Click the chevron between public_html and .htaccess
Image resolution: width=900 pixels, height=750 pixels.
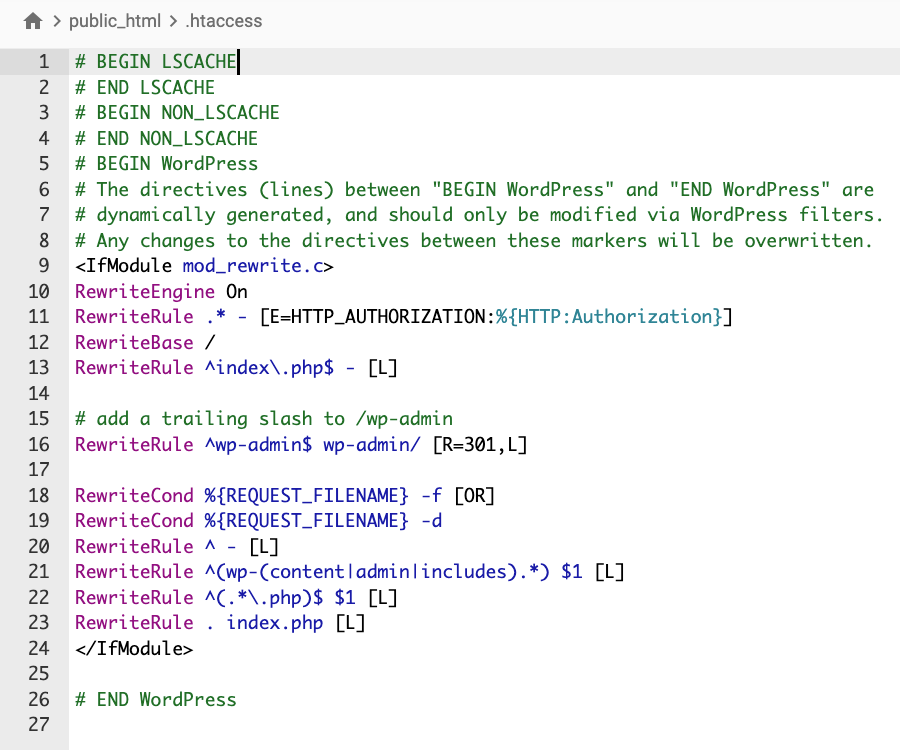(x=172, y=20)
